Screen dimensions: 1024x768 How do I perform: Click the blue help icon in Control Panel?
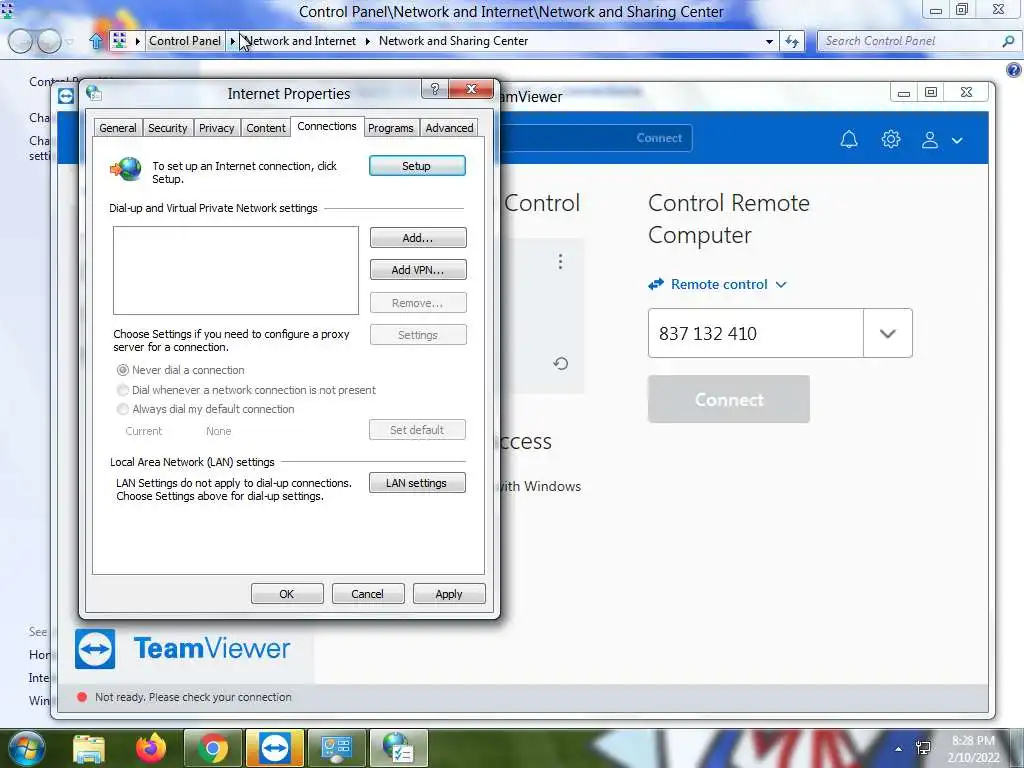pos(1014,69)
